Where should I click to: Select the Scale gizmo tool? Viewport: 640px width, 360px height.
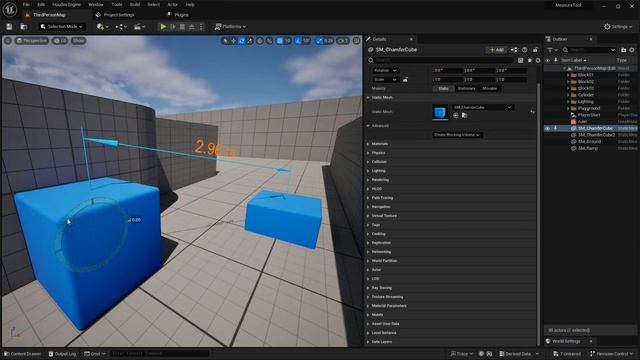[x=250, y=41]
